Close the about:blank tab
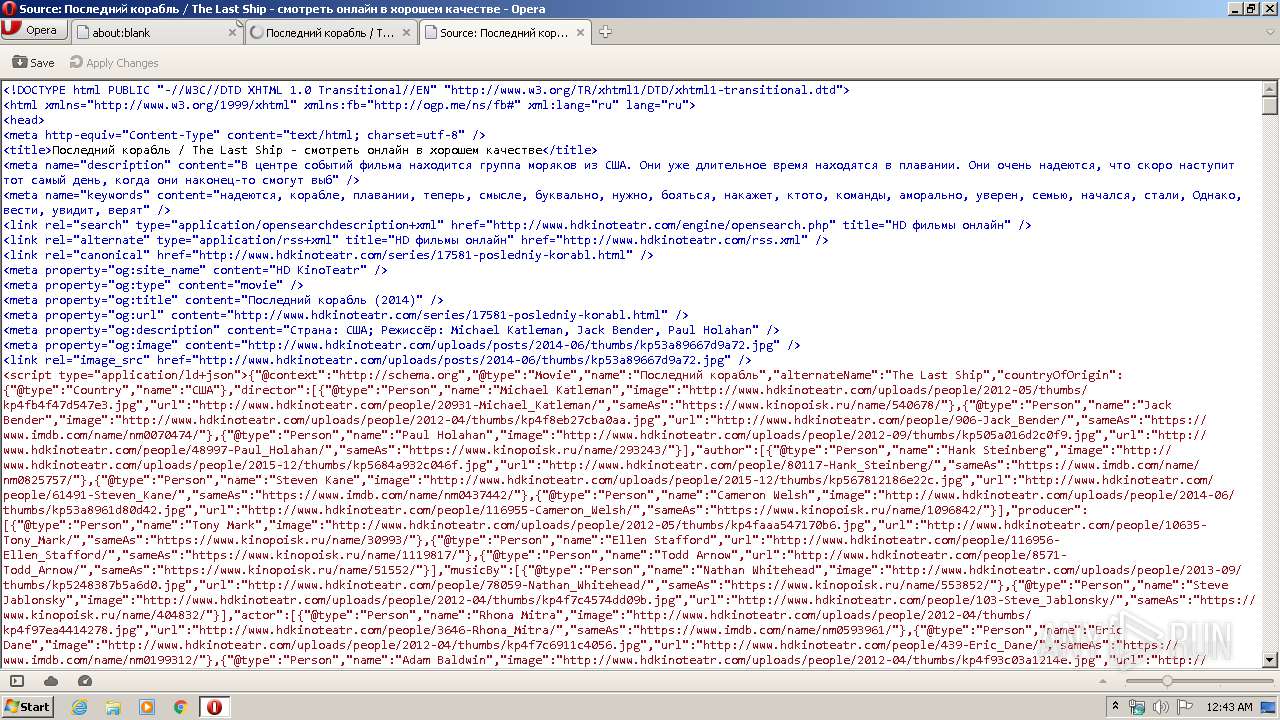Image resolution: width=1280 pixels, height=720 pixels. click(232, 32)
